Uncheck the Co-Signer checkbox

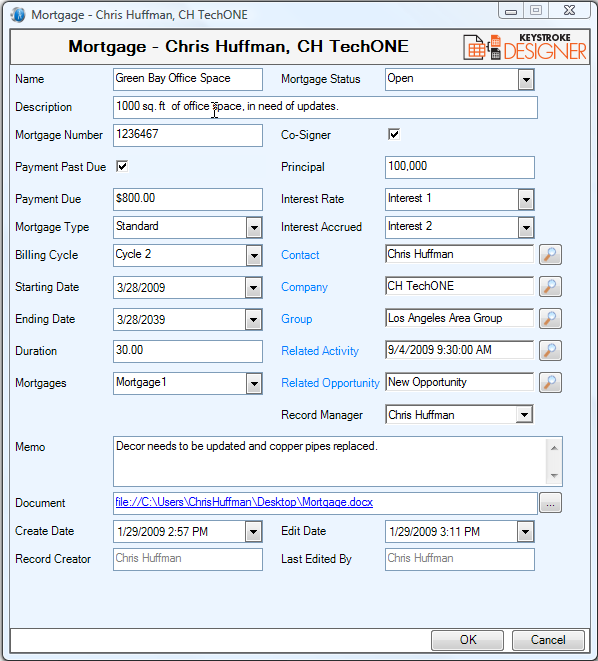(394, 134)
